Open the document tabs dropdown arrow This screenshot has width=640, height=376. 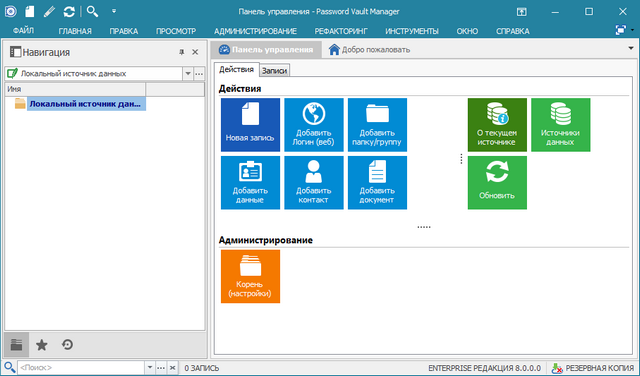(631, 49)
